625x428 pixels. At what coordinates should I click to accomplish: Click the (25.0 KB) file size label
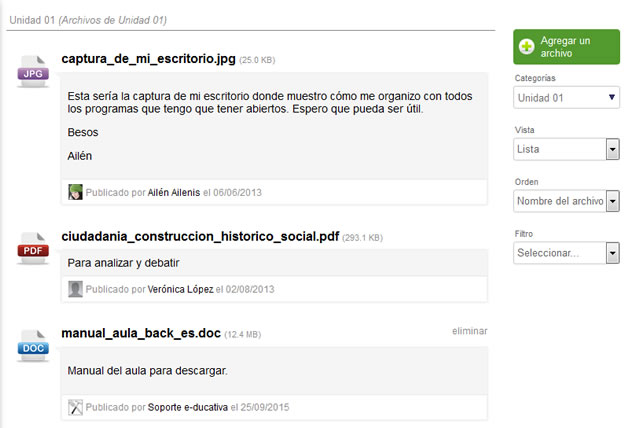click(257, 60)
